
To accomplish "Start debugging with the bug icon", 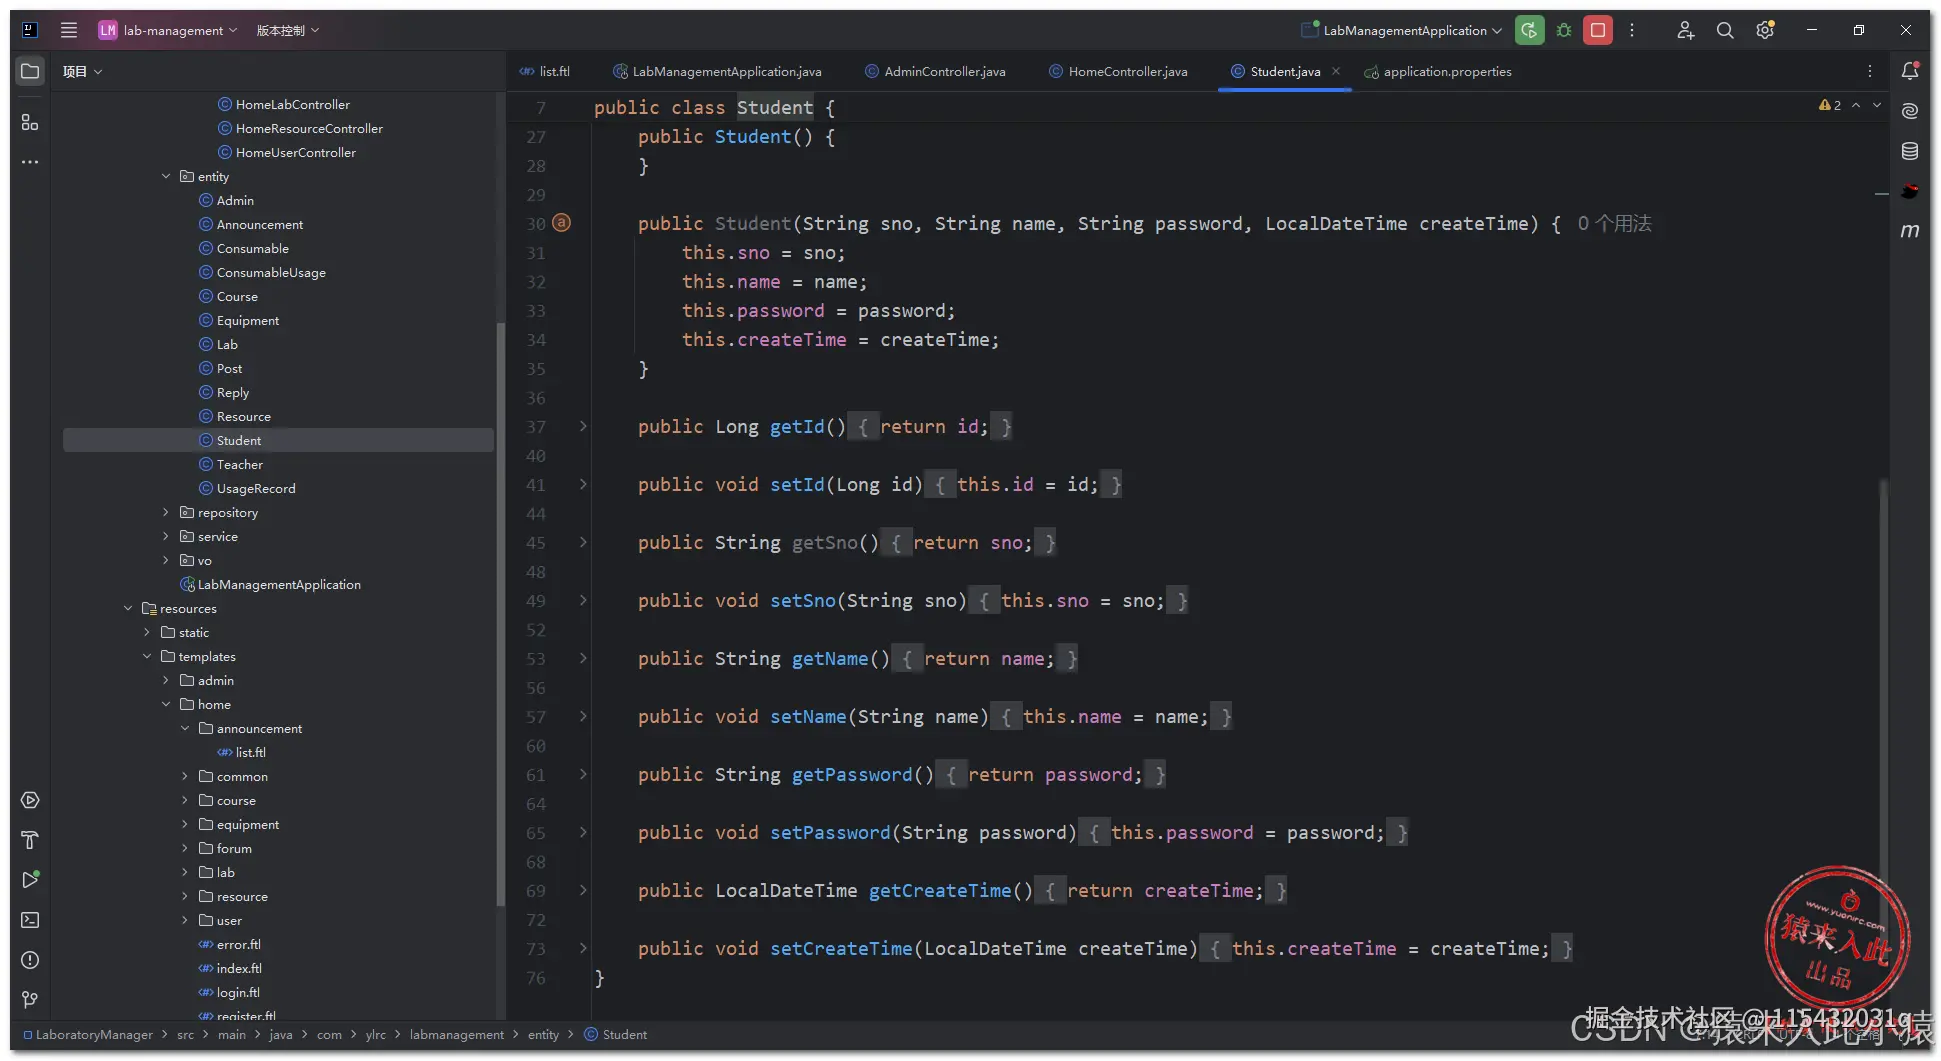I will coord(1564,30).
